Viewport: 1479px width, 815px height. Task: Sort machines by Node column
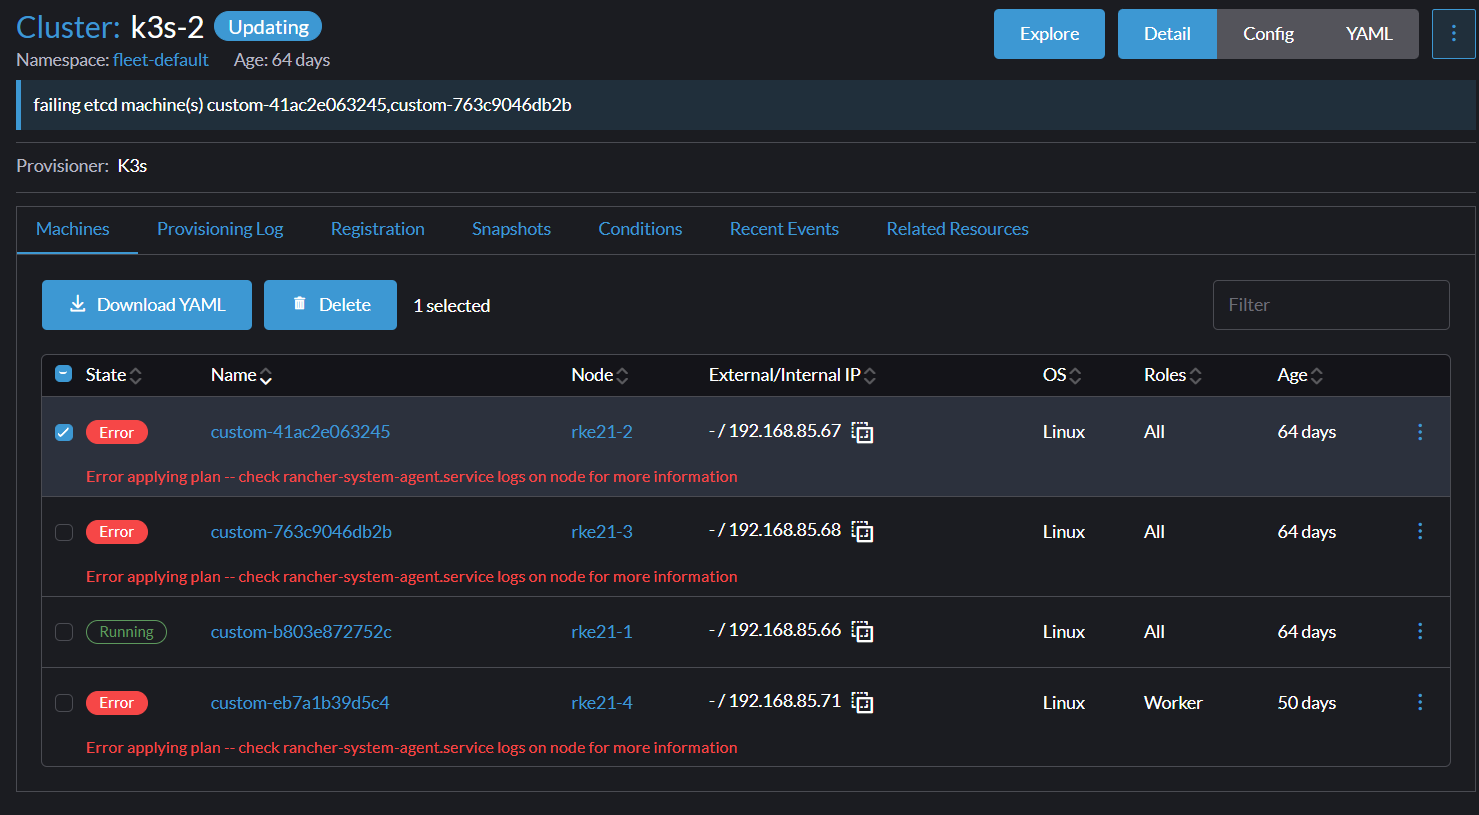[x=600, y=375]
